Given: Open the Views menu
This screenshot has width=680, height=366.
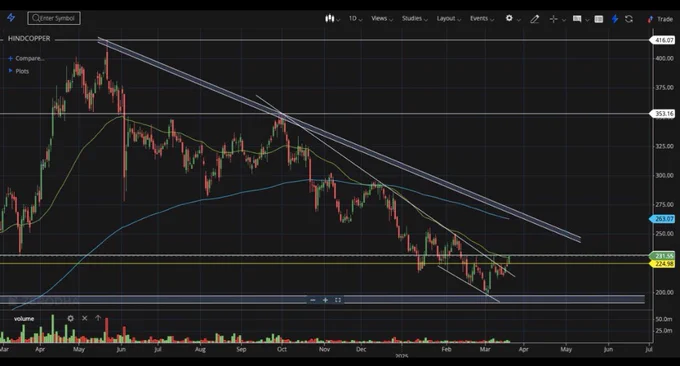Looking at the screenshot, I should coord(382,19).
